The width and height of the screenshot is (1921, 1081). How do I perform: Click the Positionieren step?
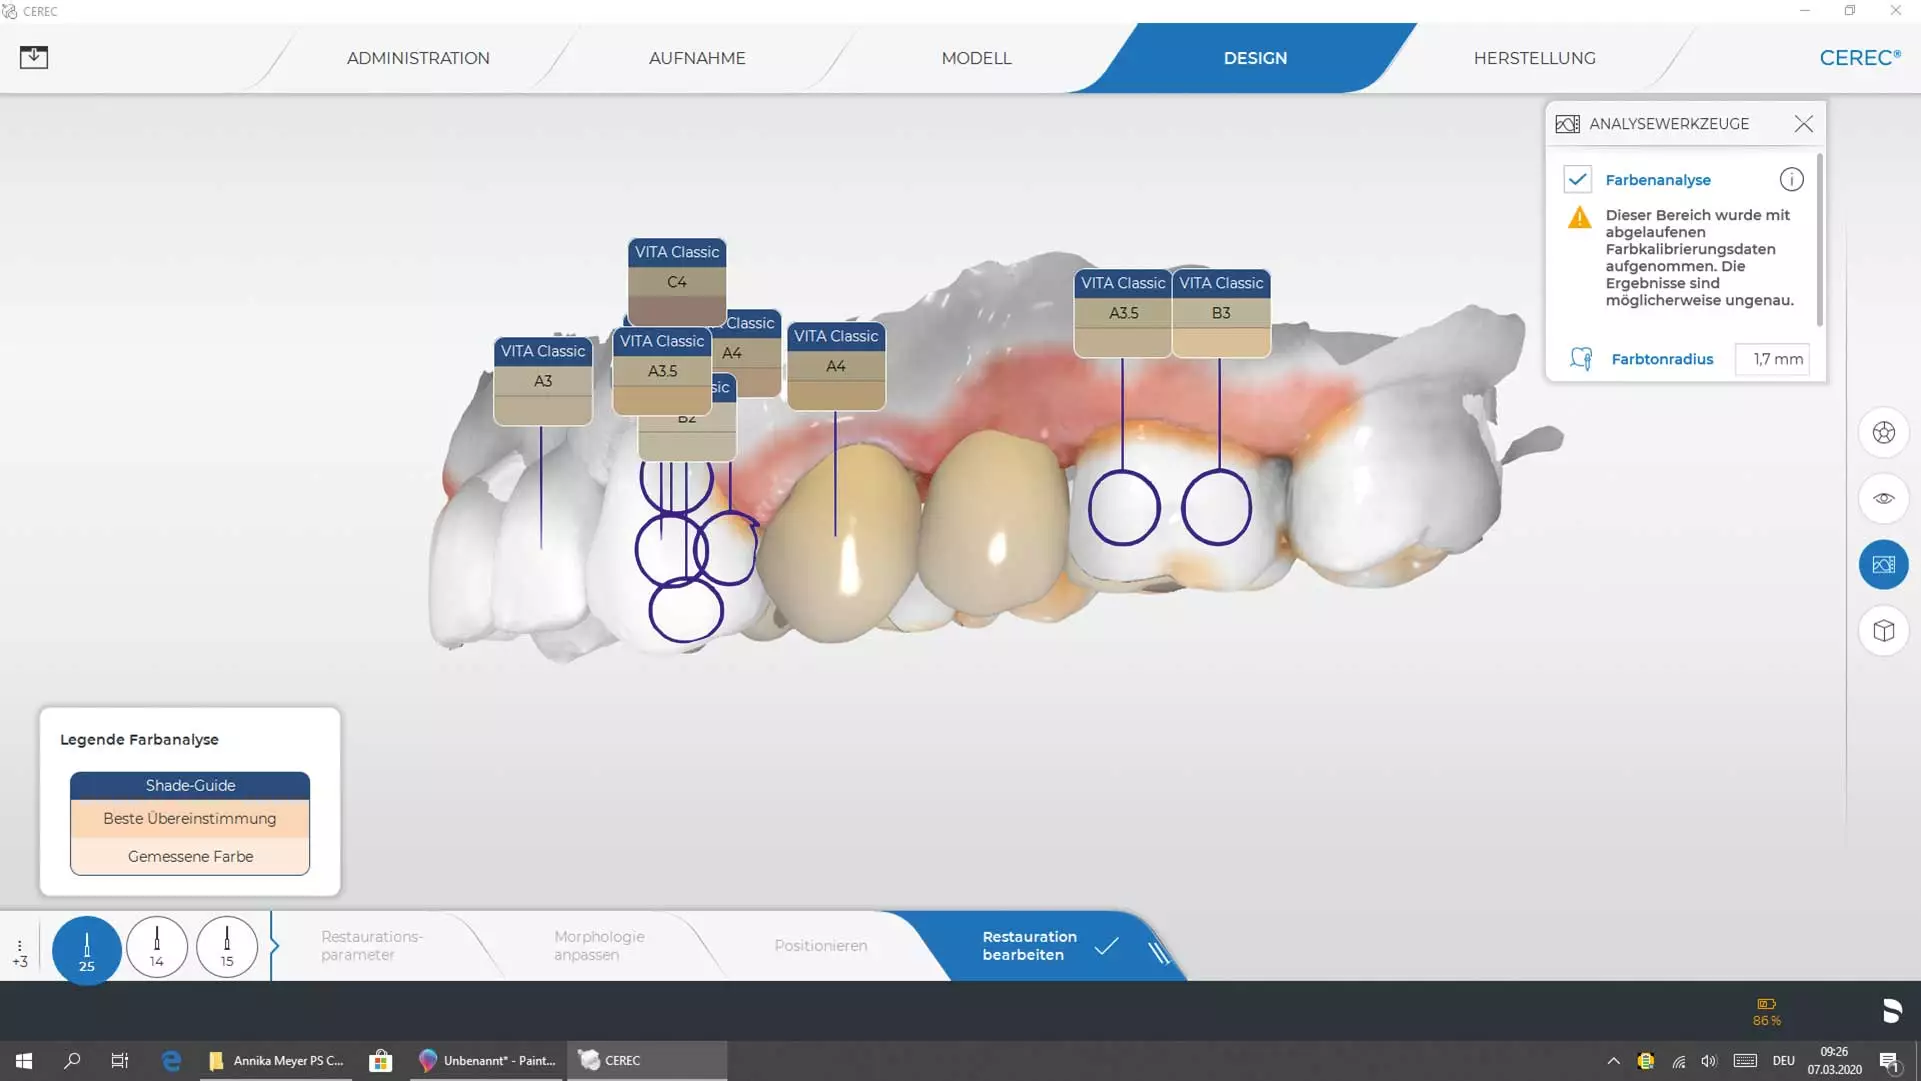(820, 945)
